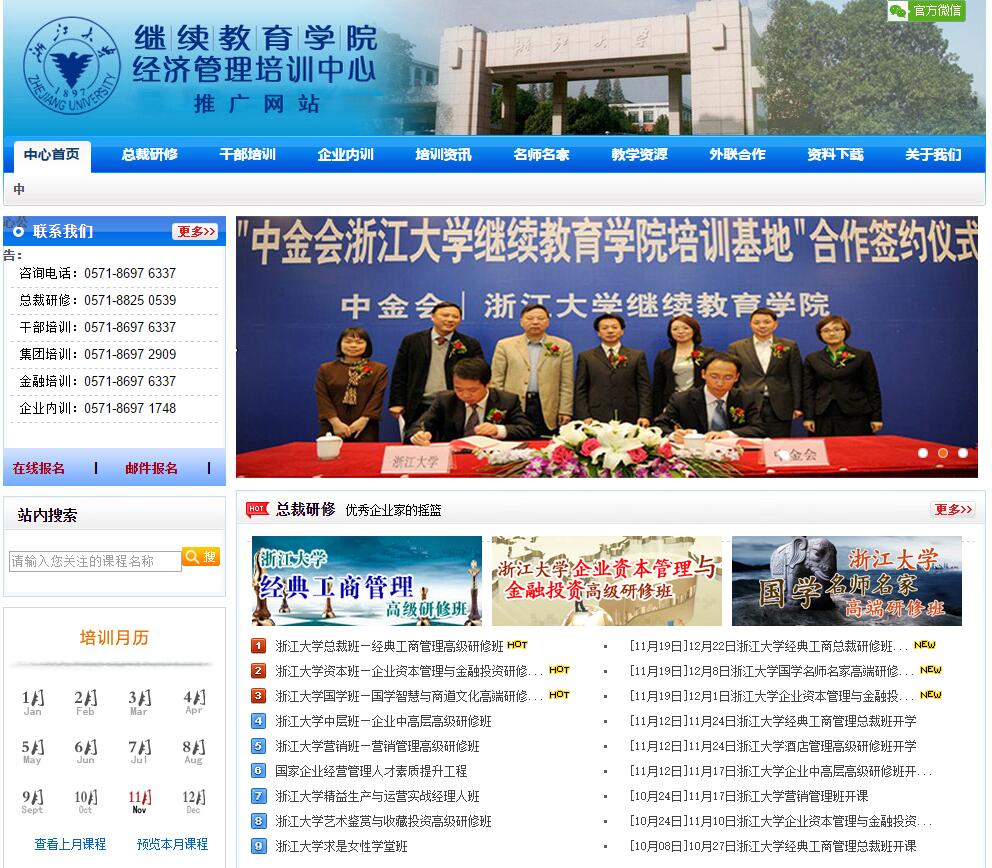Click number 8 icon of 艺术鉴赏 row
Viewport: 992px width, 868px height.
258,821
